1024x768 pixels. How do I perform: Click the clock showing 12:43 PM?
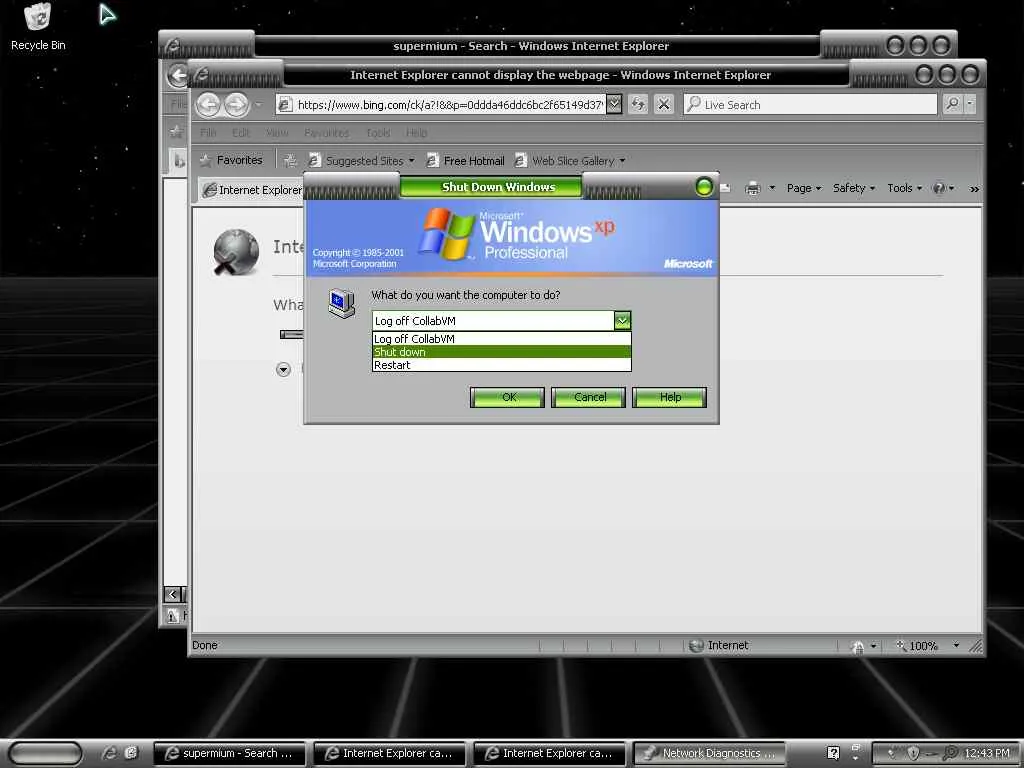[x=987, y=753]
